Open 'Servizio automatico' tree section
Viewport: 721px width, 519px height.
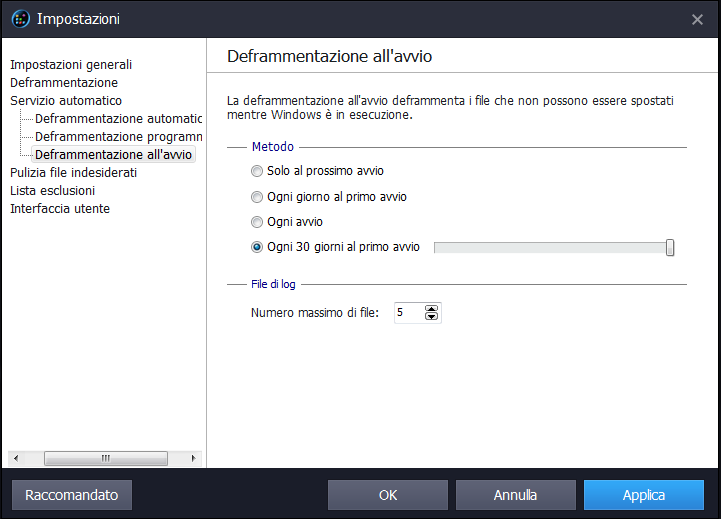coord(66,101)
